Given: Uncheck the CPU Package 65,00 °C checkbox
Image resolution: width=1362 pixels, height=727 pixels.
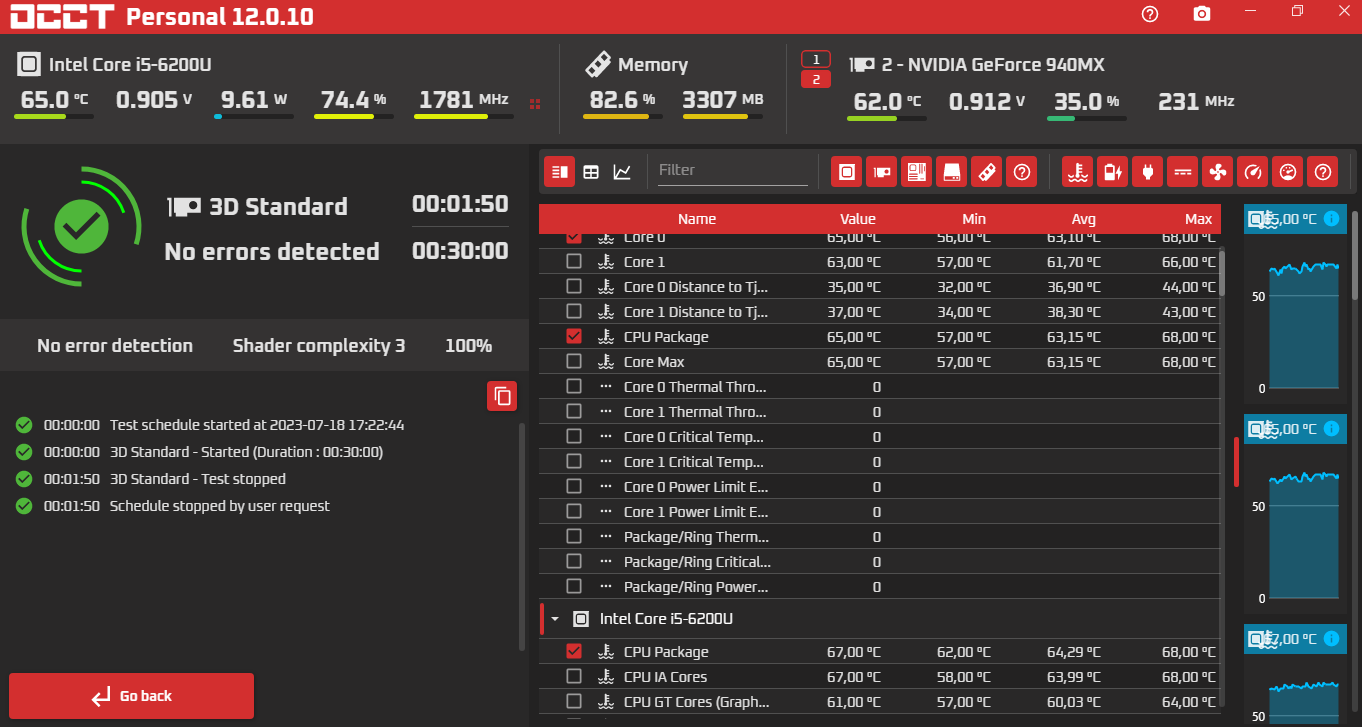Looking at the screenshot, I should (574, 337).
